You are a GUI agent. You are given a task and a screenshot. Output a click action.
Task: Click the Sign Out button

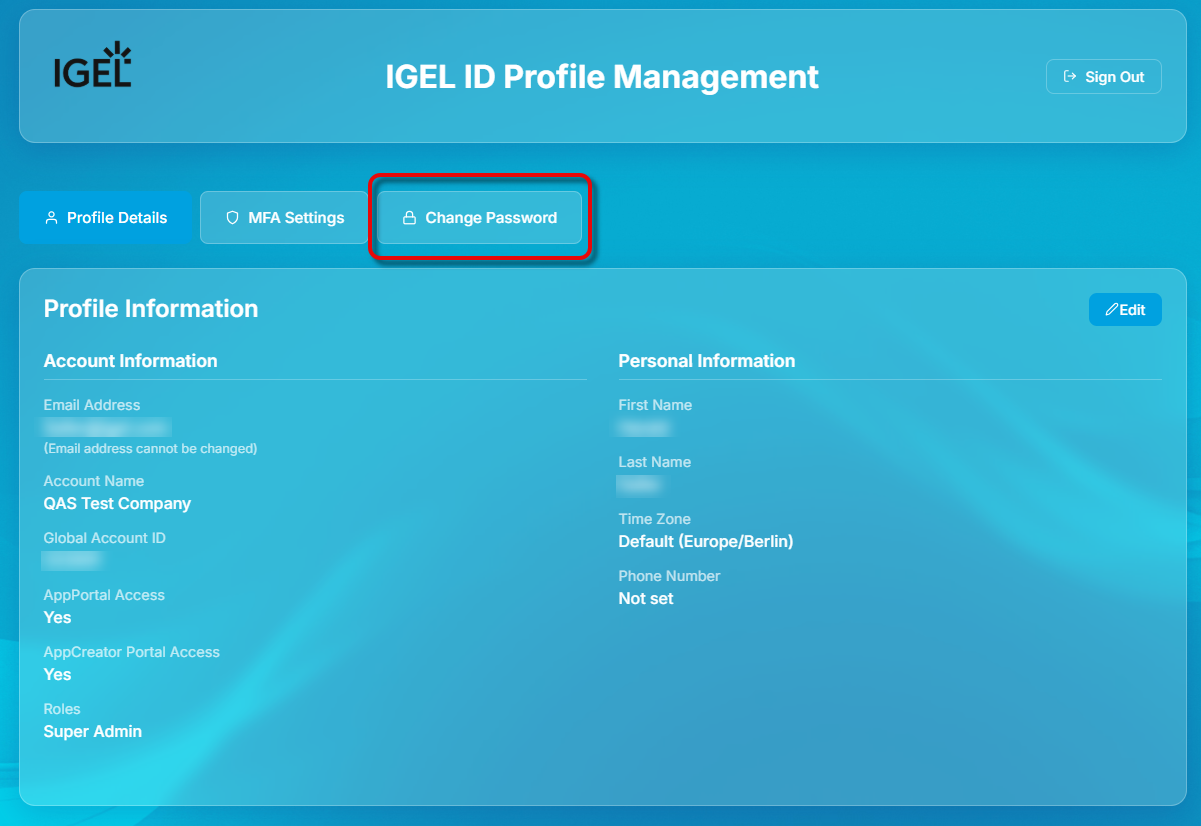click(x=1103, y=76)
